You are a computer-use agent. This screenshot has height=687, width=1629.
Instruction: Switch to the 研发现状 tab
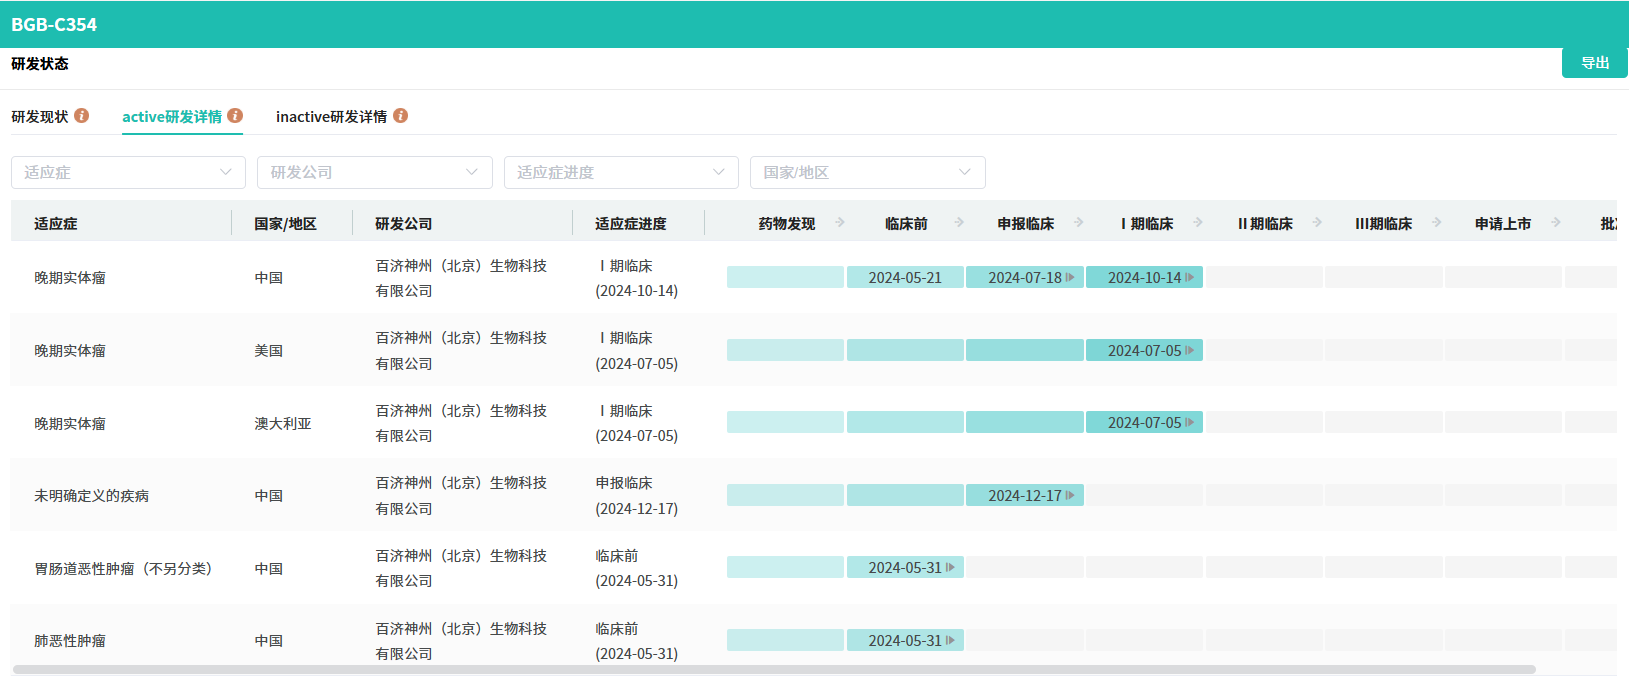(40, 117)
